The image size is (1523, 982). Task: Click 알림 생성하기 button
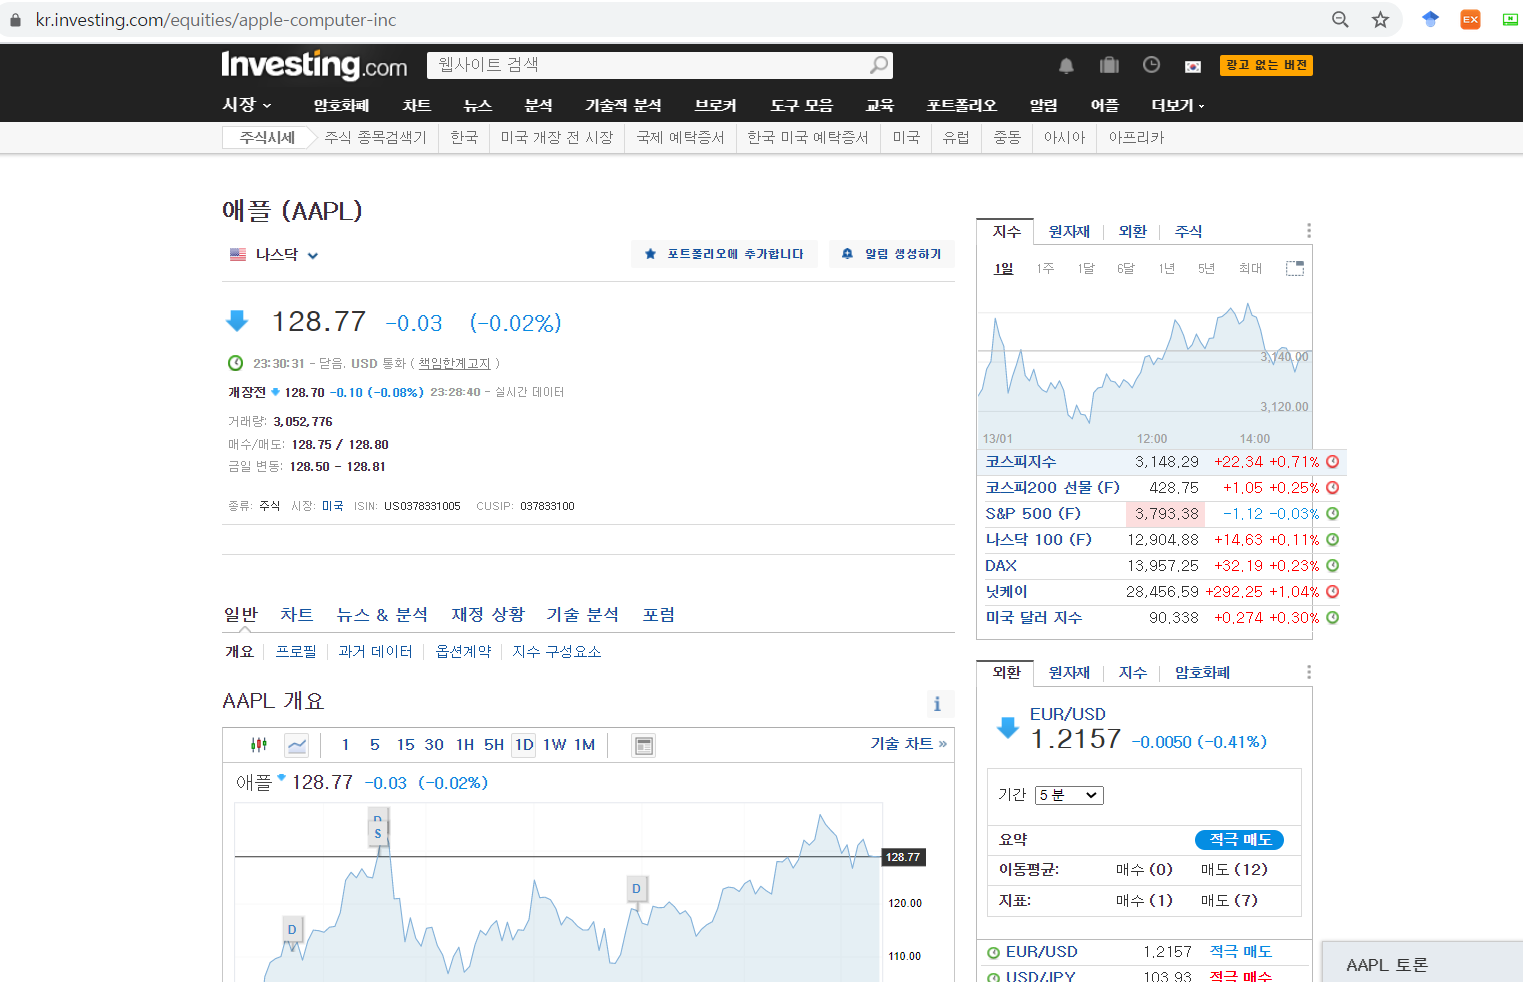pyautogui.click(x=891, y=254)
